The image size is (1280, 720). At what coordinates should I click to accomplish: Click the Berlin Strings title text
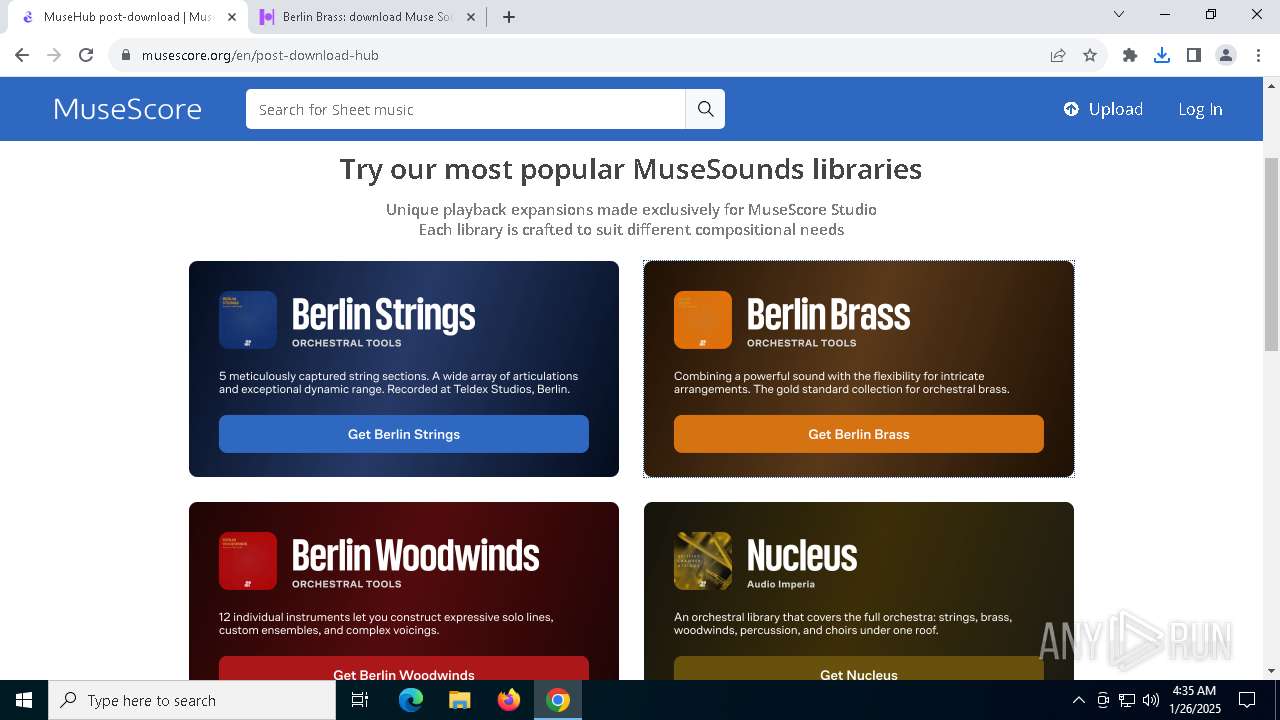coord(384,315)
